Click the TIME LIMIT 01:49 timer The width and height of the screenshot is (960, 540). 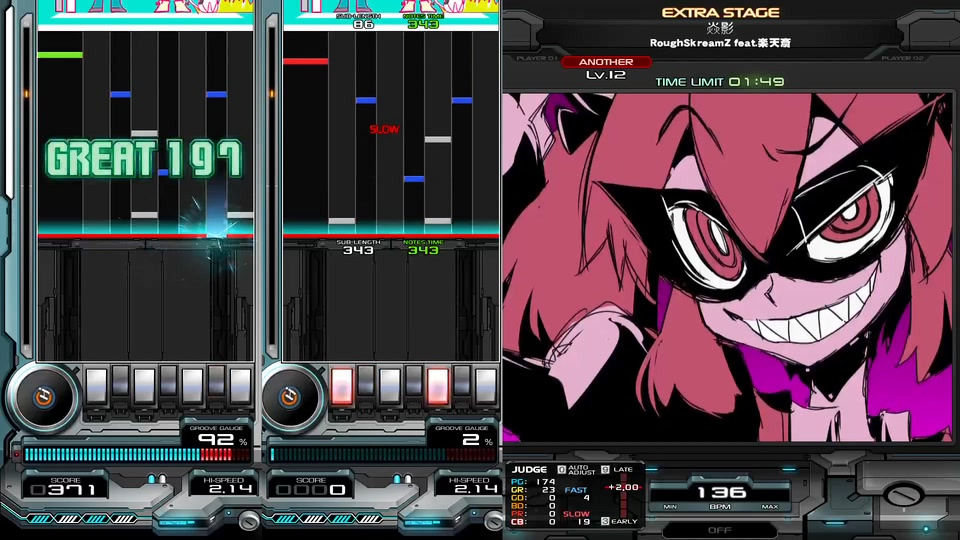(719, 81)
